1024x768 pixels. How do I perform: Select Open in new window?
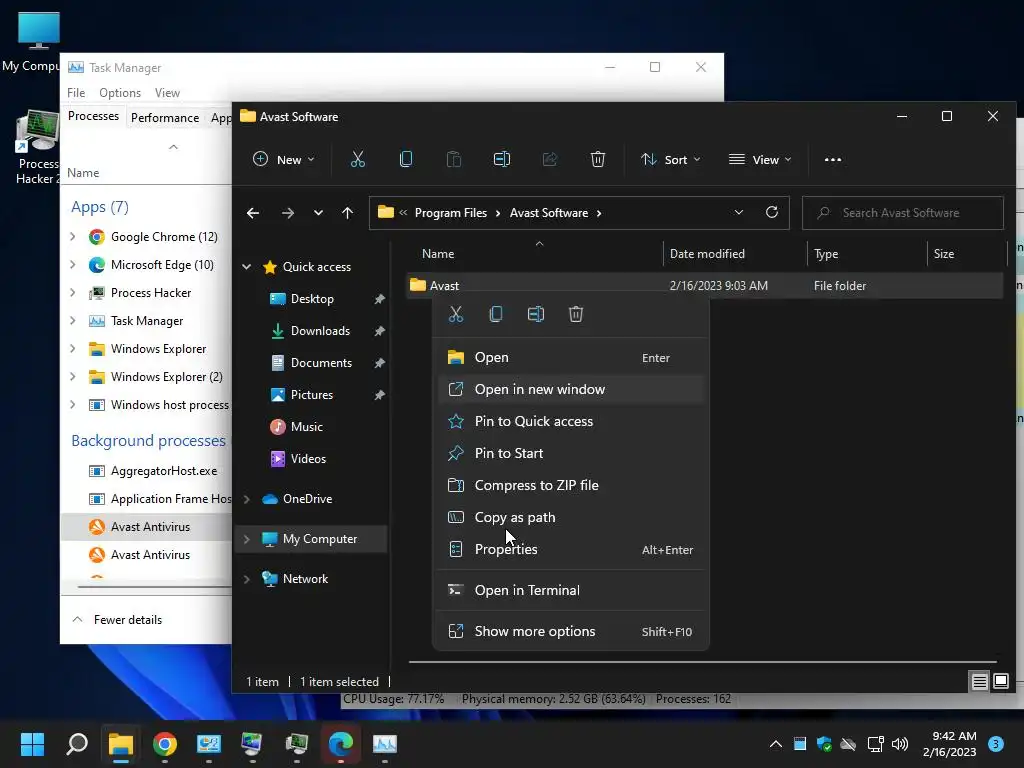pyautogui.click(x=570, y=389)
